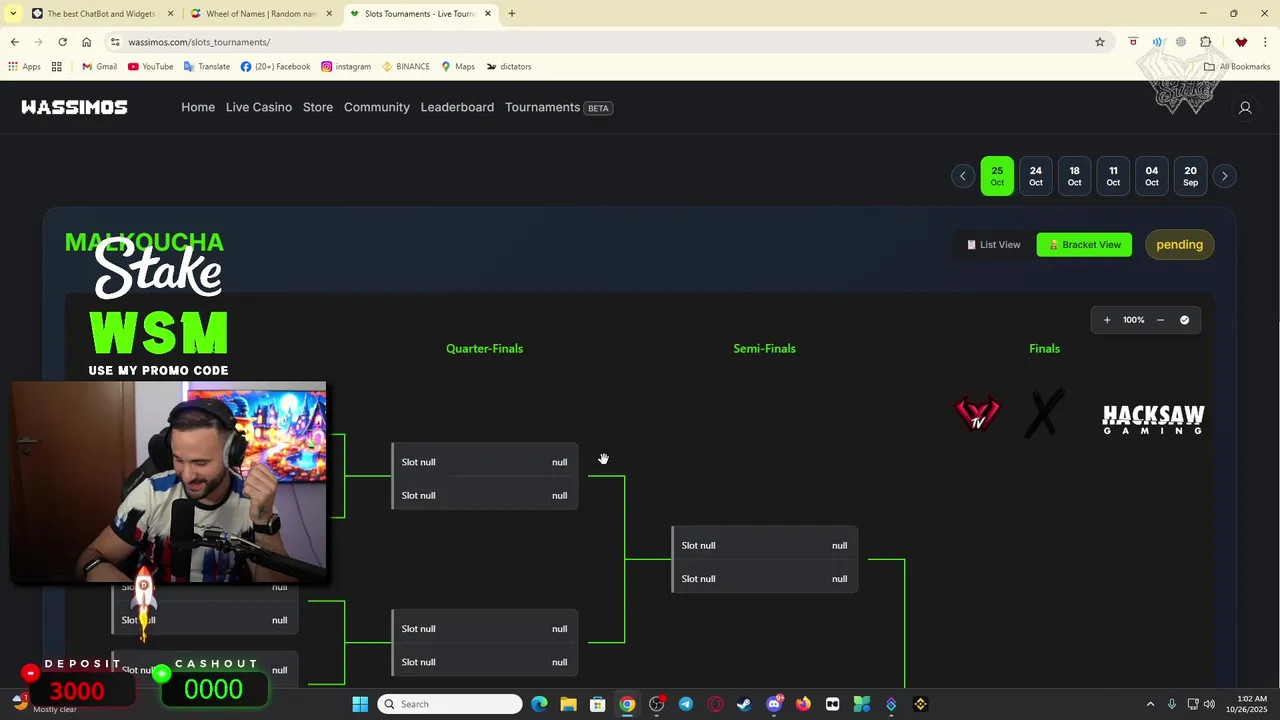
Task: Open a new browser tab
Action: (511, 14)
